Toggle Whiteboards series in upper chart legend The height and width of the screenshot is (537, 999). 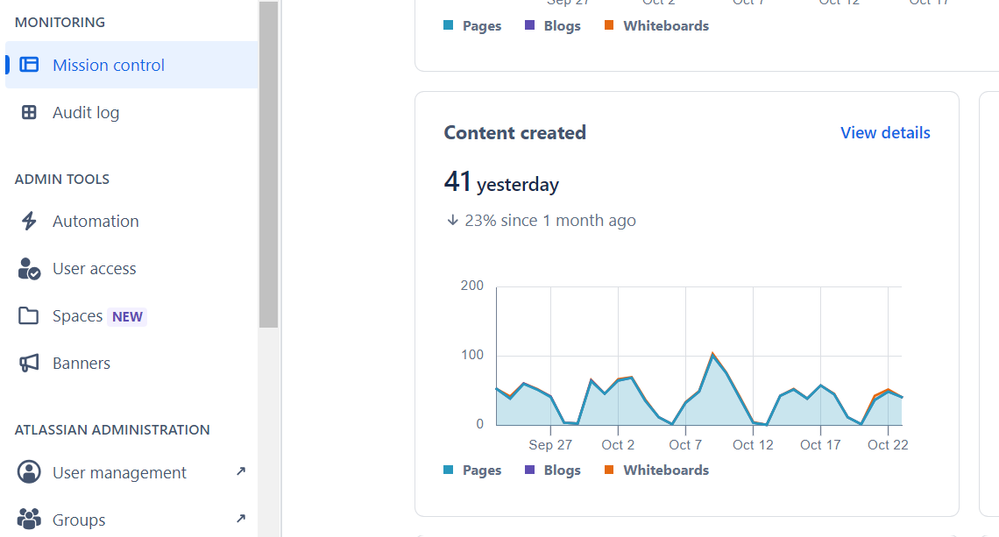coord(656,25)
